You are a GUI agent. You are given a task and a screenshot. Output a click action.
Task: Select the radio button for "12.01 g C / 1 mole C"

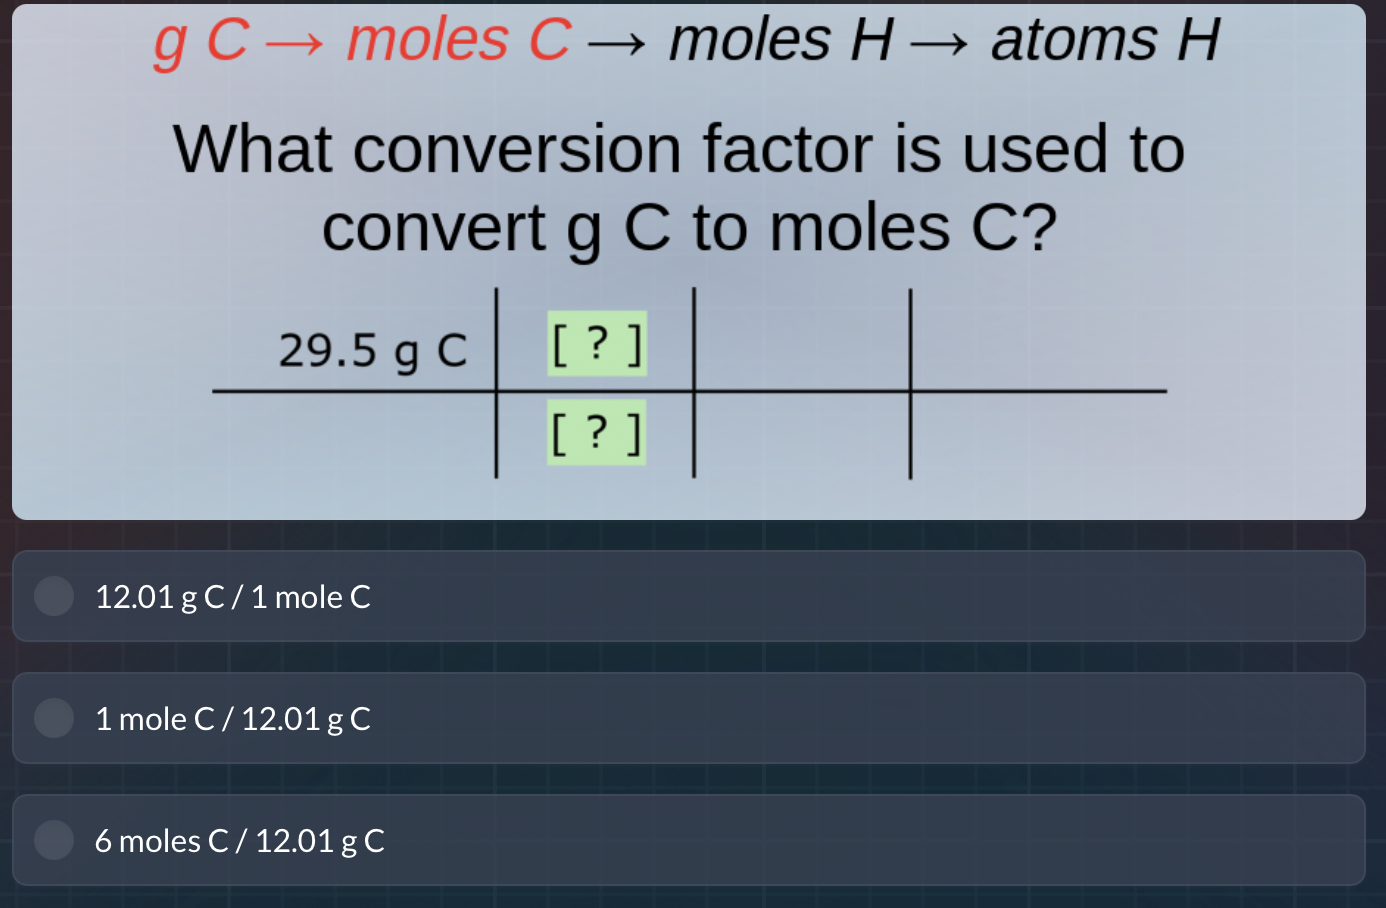click(54, 596)
